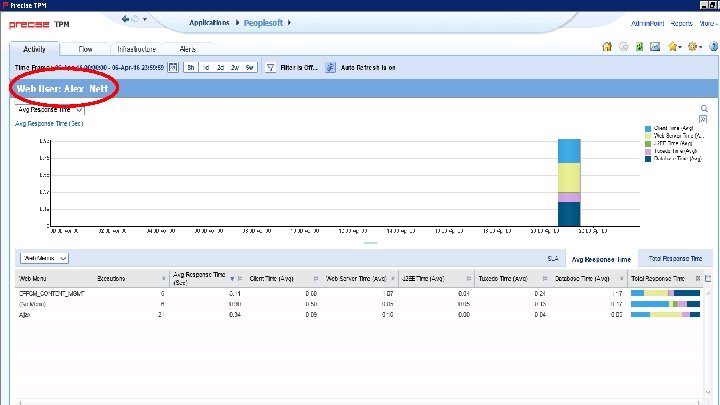Select the SLA table tab
This screenshot has height=405, width=720.
553,259
